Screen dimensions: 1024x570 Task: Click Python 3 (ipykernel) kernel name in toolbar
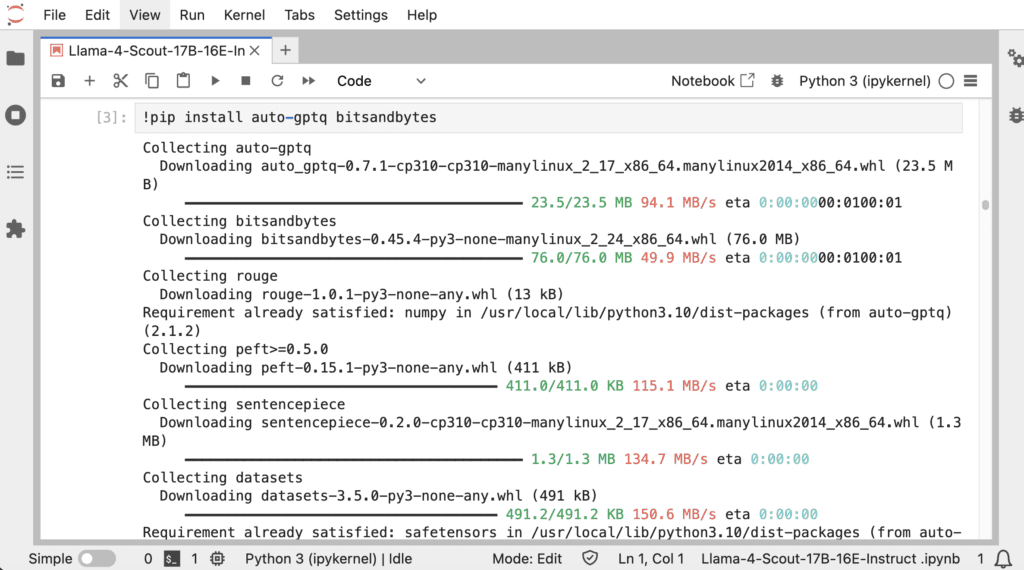(864, 81)
